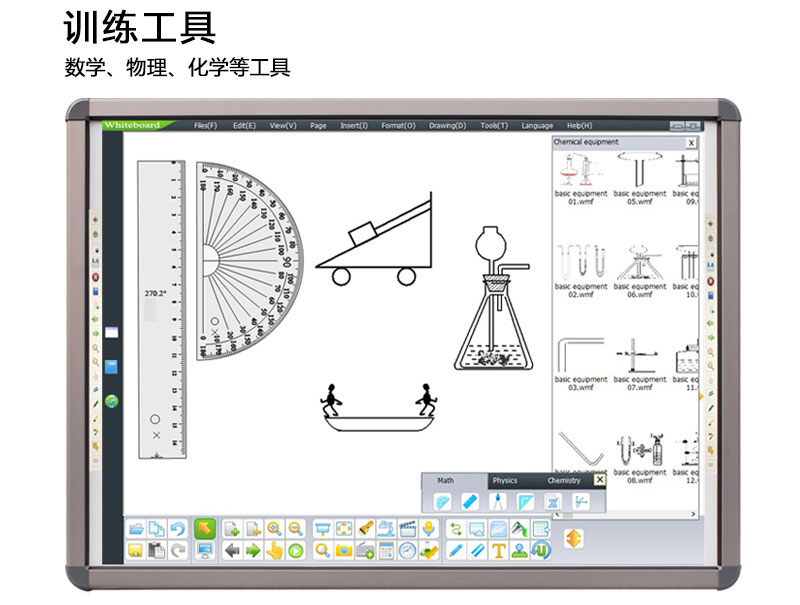The height and width of the screenshot is (605, 800).
Task: Open the Chemistry tab
Action: (563, 481)
